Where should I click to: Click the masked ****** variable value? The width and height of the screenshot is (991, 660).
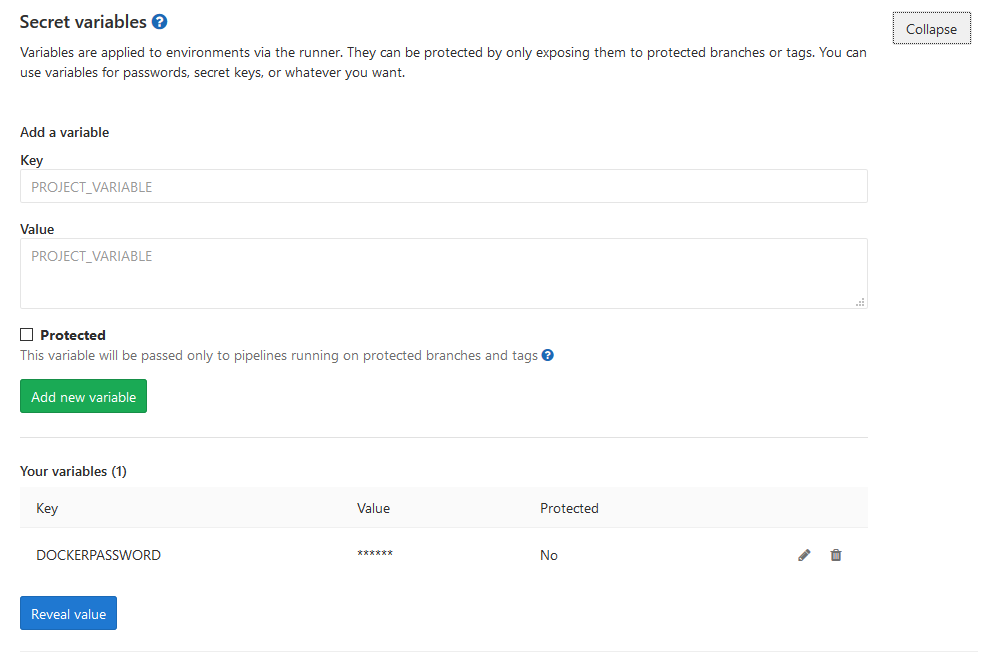375,555
